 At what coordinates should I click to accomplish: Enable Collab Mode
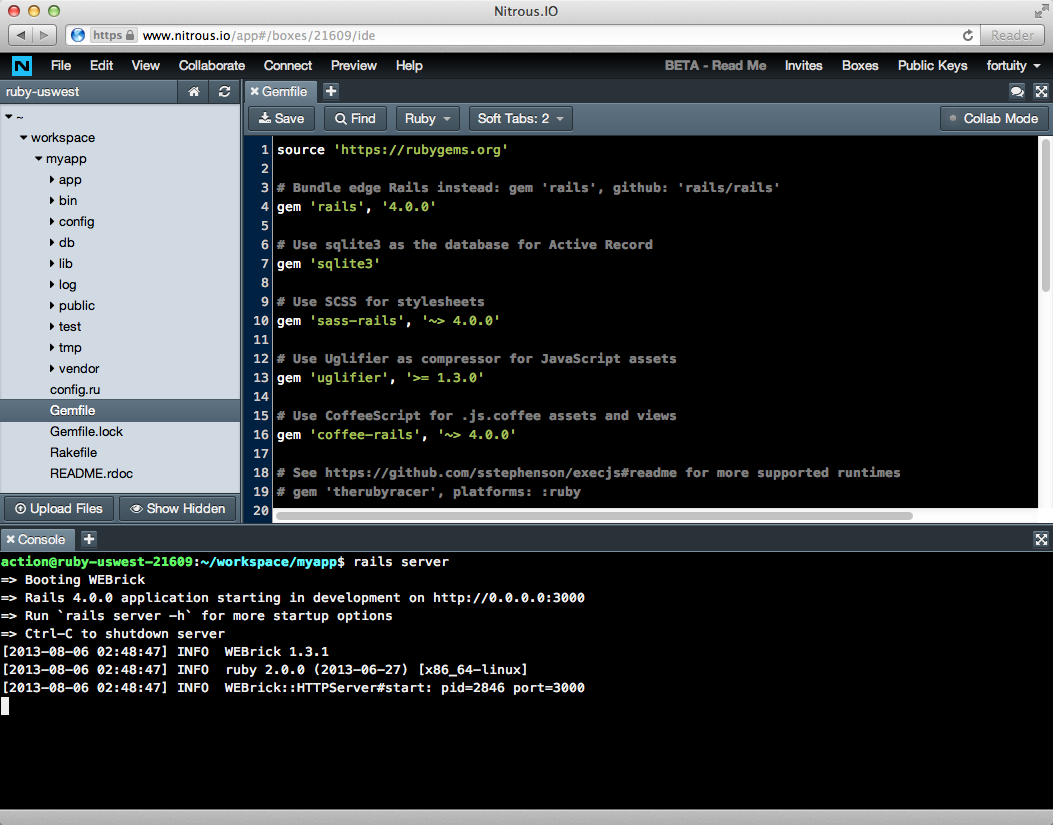pyautogui.click(x=994, y=118)
